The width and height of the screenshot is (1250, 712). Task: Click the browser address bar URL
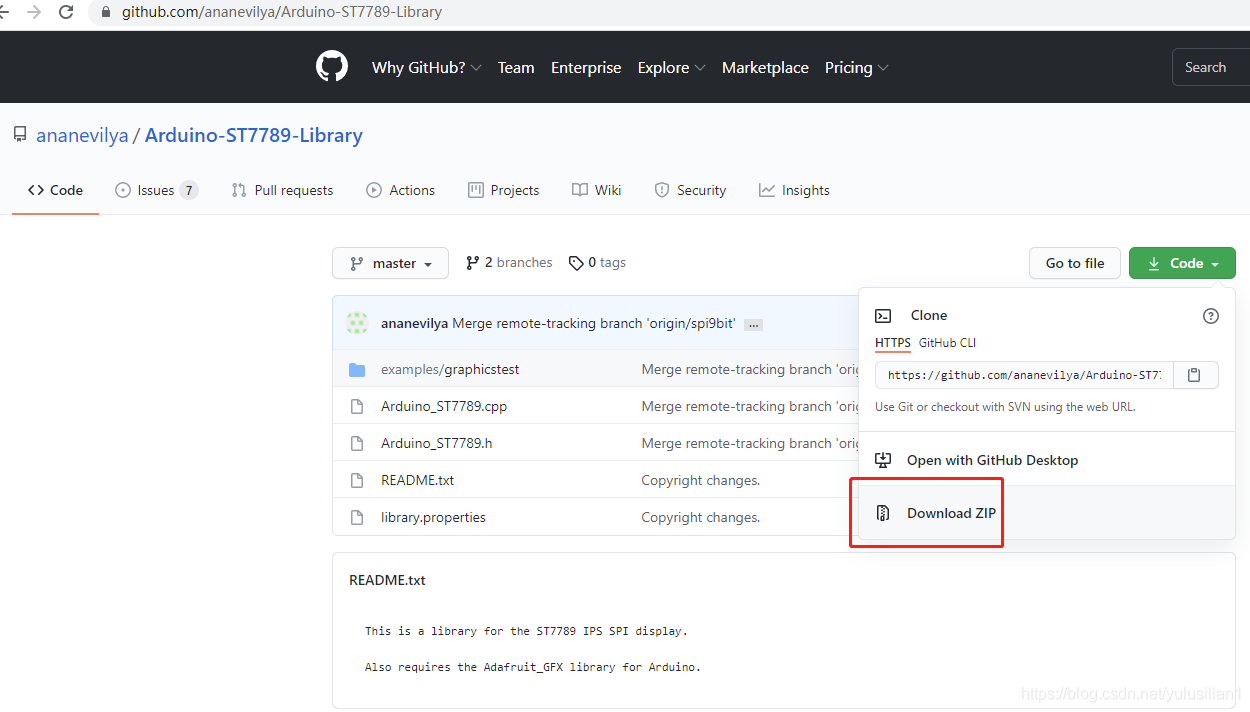click(282, 12)
